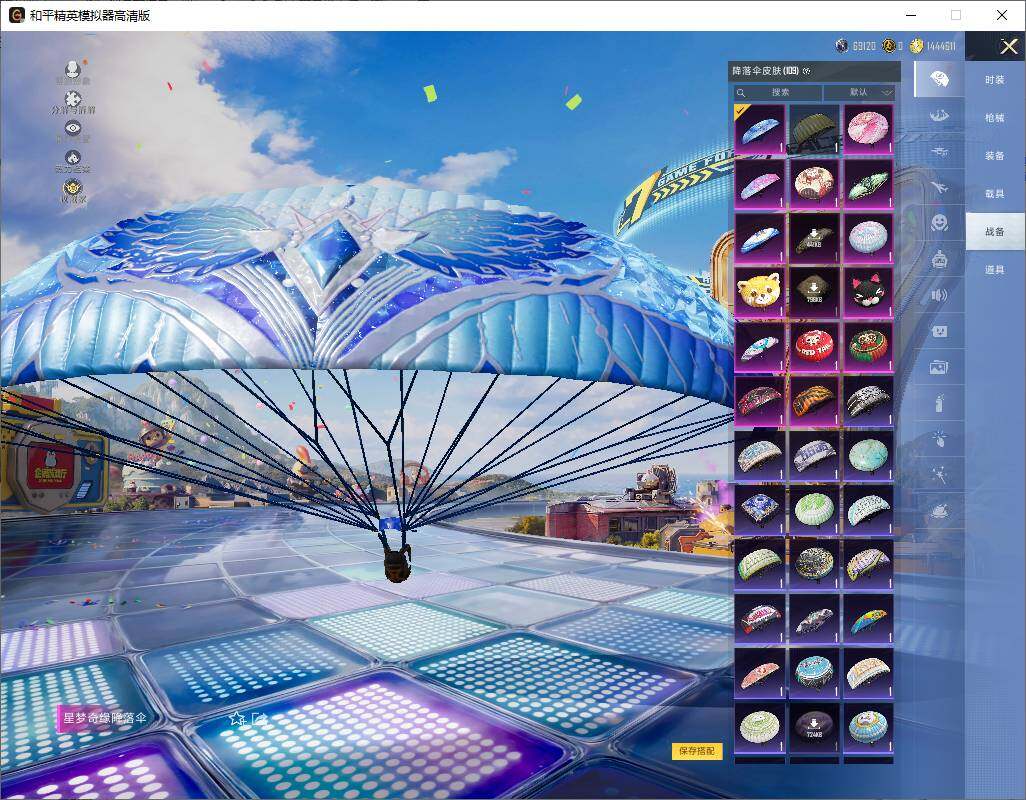Click the 和平精英模拟器高清版 window title
1026x800 pixels.
click(90, 15)
